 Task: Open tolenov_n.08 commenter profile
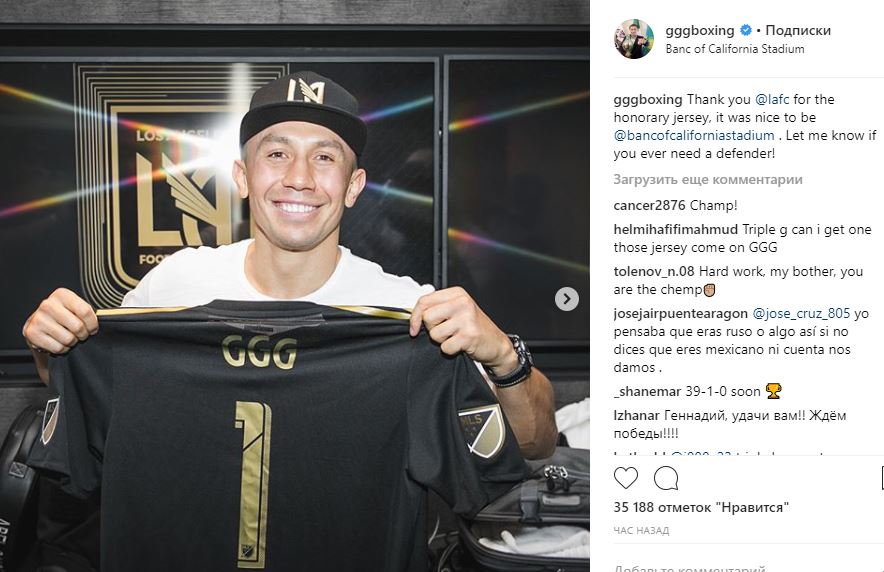click(x=654, y=272)
